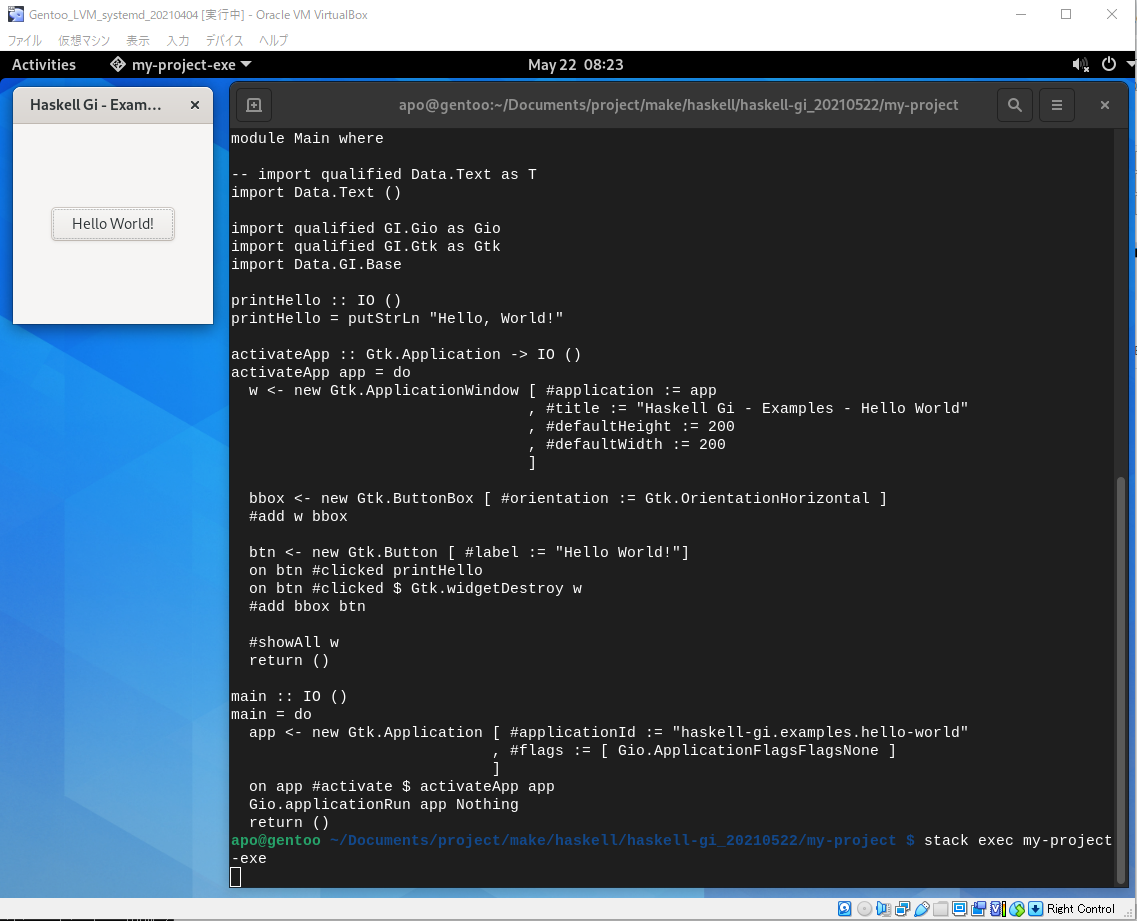Open the terminal hamburger menu
This screenshot has height=921, width=1137.
[1057, 105]
